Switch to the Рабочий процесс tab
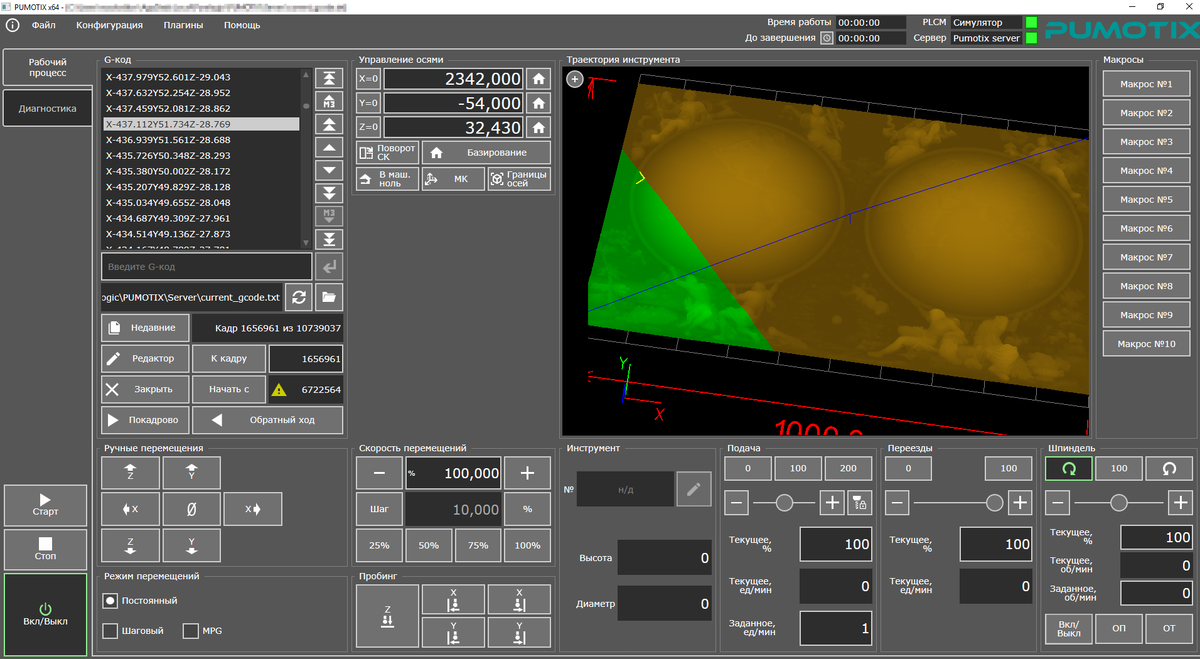This screenshot has width=1200, height=659. point(47,68)
